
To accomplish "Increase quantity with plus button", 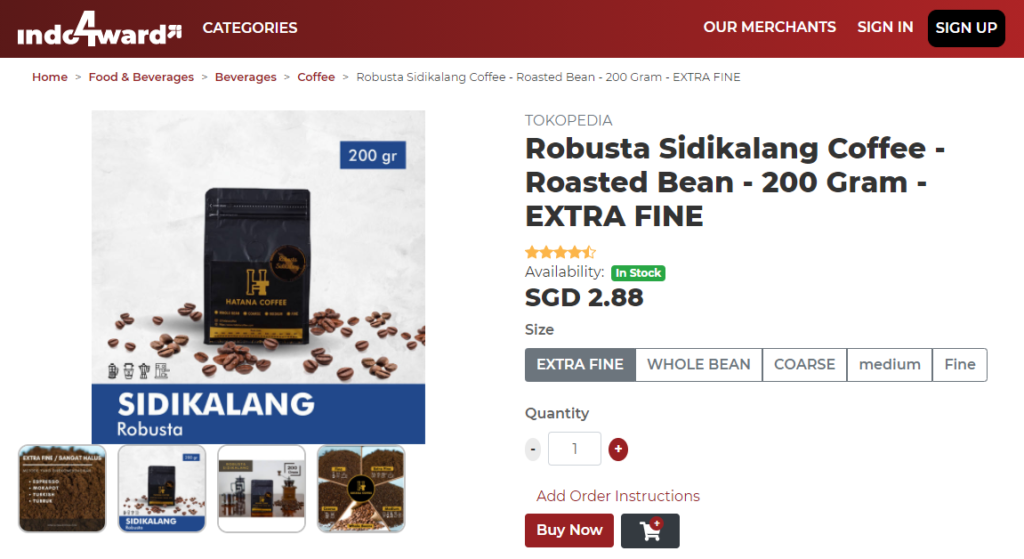I will coord(618,449).
